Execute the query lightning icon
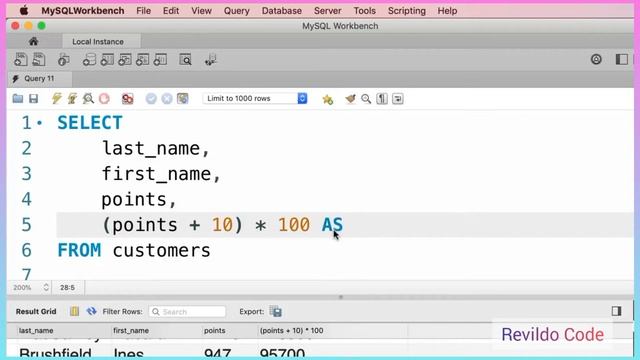The height and width of the screenshot is (360, 640). coord(56,98)
